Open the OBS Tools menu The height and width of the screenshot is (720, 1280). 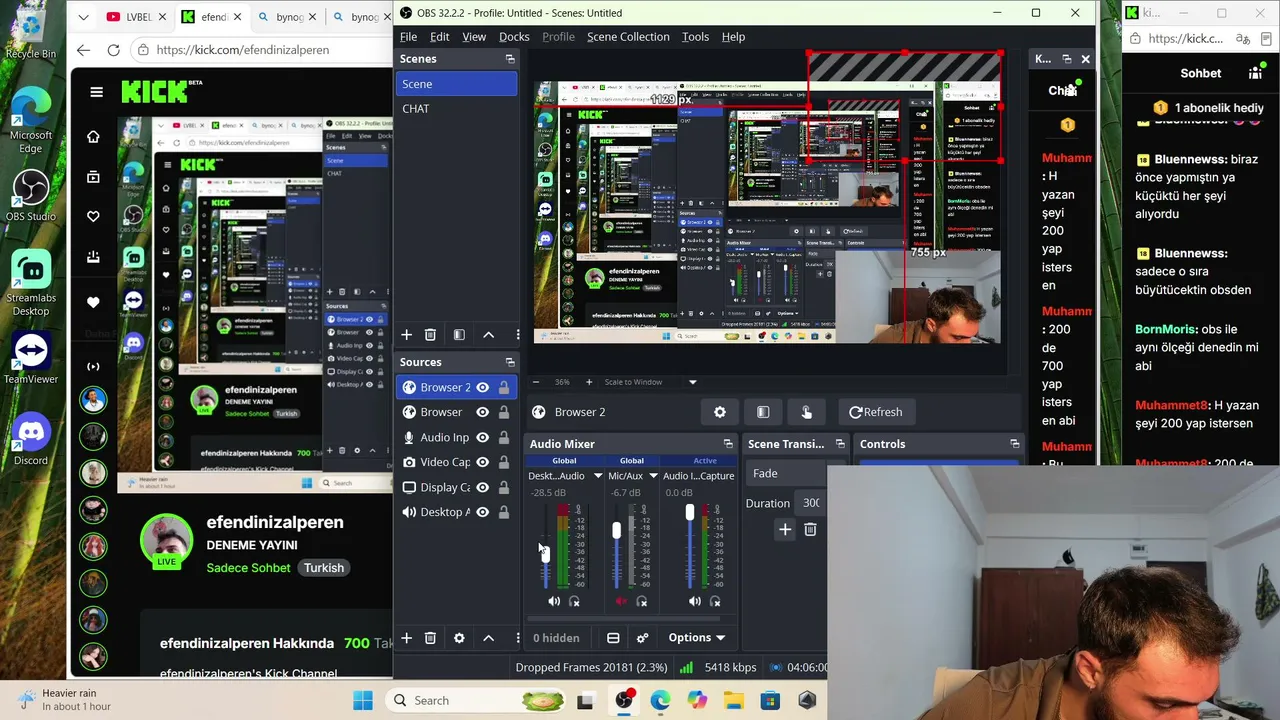tap(695, 37)
